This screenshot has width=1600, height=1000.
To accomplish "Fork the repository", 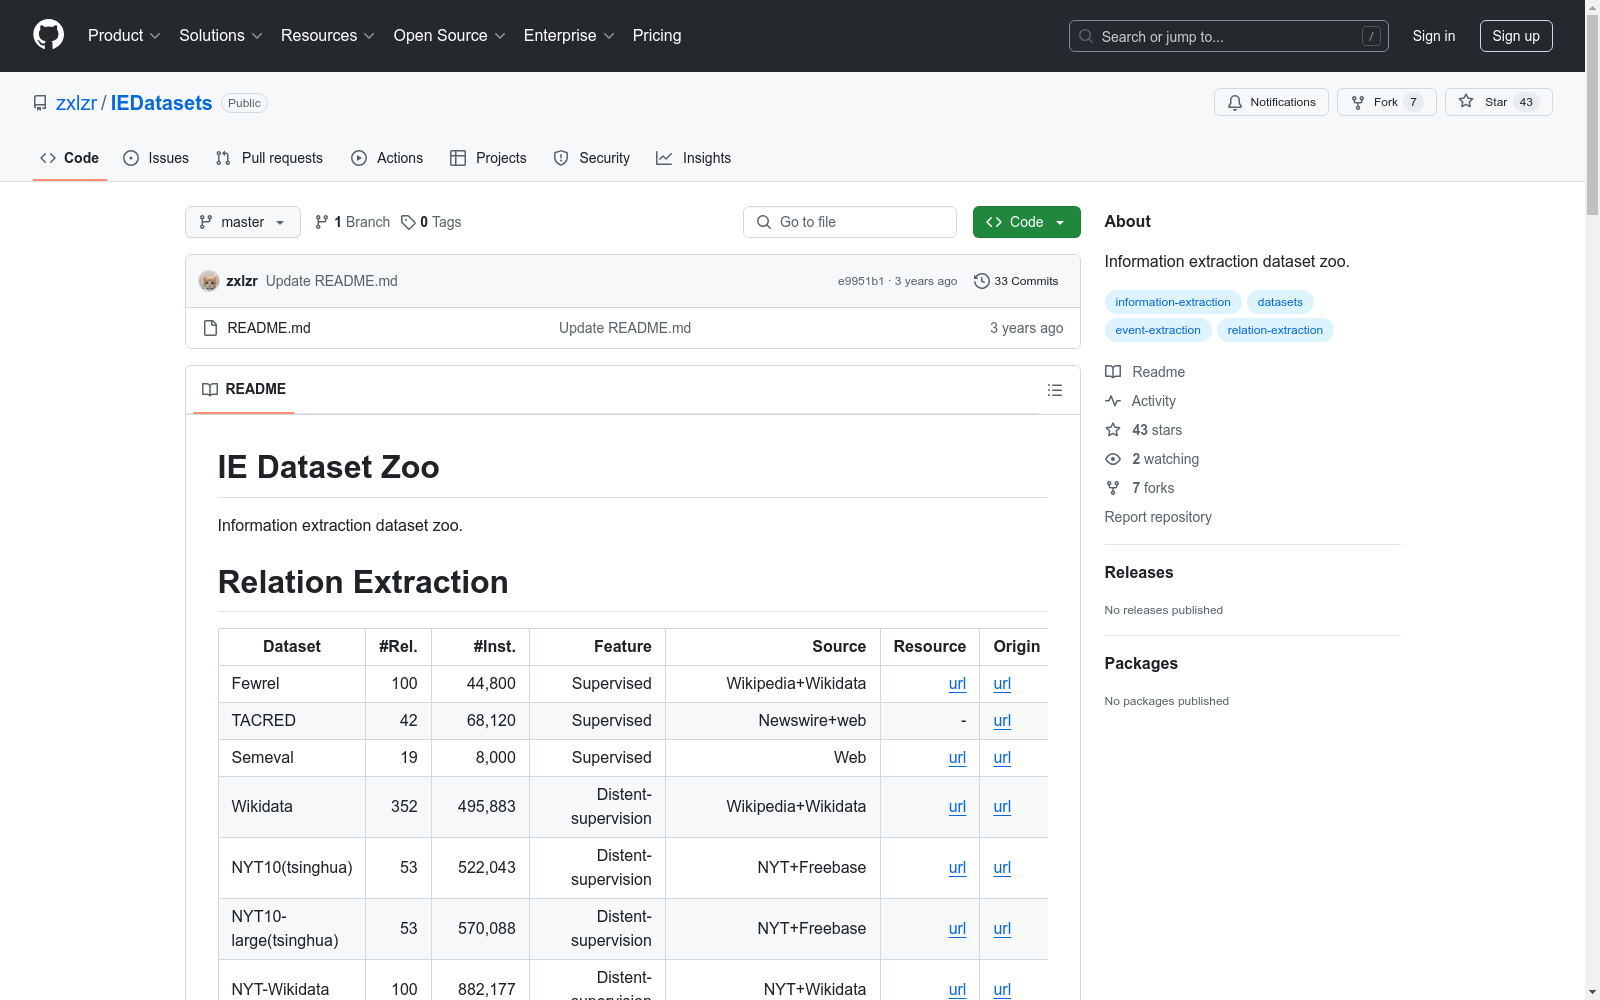I will pos(1386,102).
